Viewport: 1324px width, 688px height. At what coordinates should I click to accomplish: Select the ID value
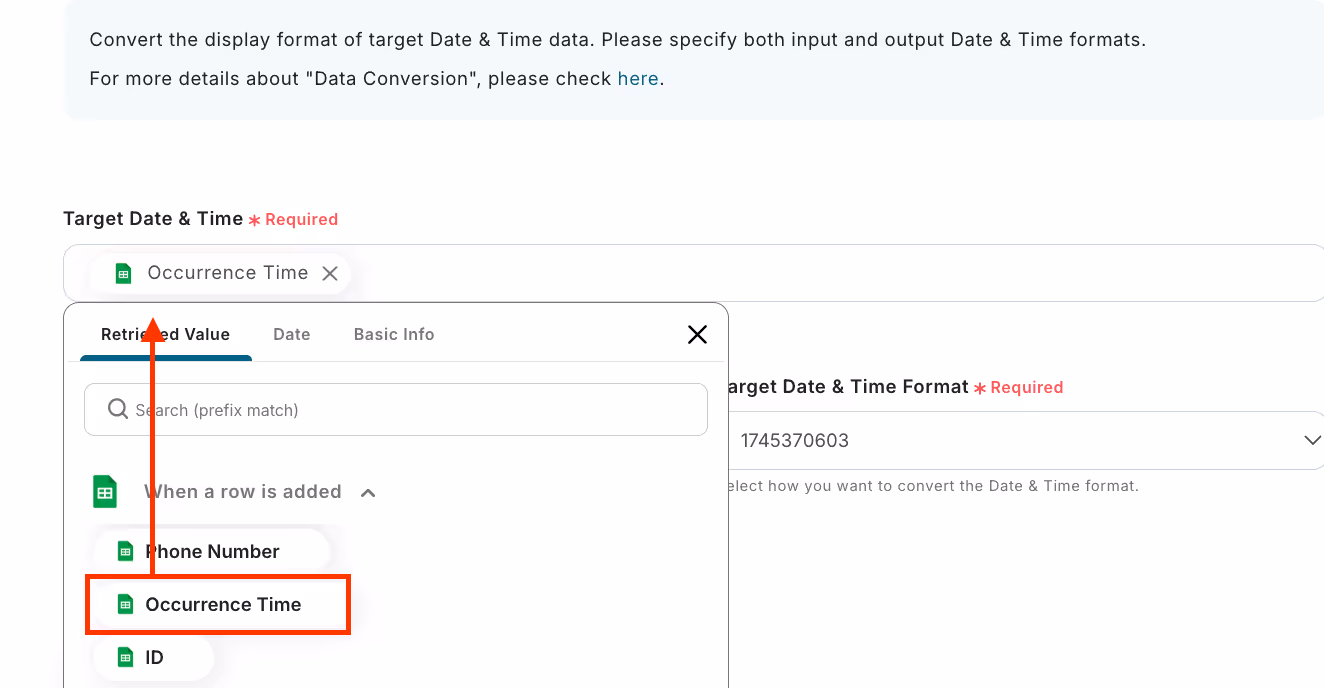[154, 657]
